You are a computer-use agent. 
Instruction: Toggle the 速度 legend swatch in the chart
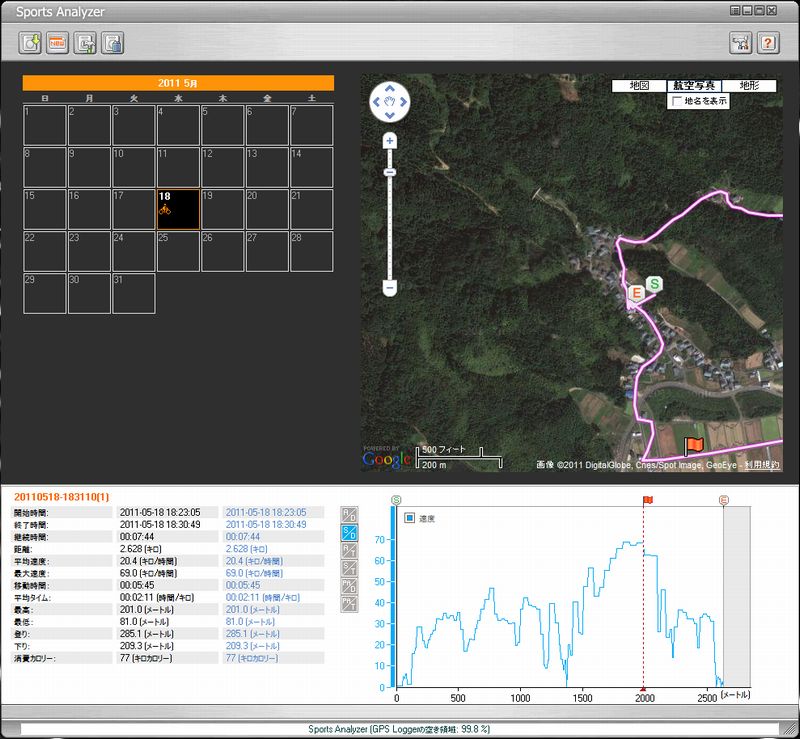point(409,518)
